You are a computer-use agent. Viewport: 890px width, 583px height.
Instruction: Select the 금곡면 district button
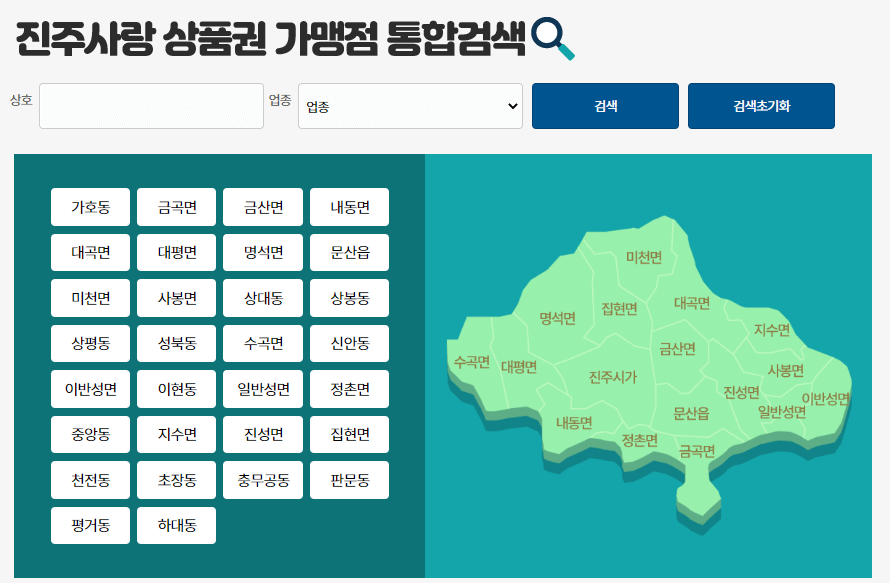coord(176,207)
